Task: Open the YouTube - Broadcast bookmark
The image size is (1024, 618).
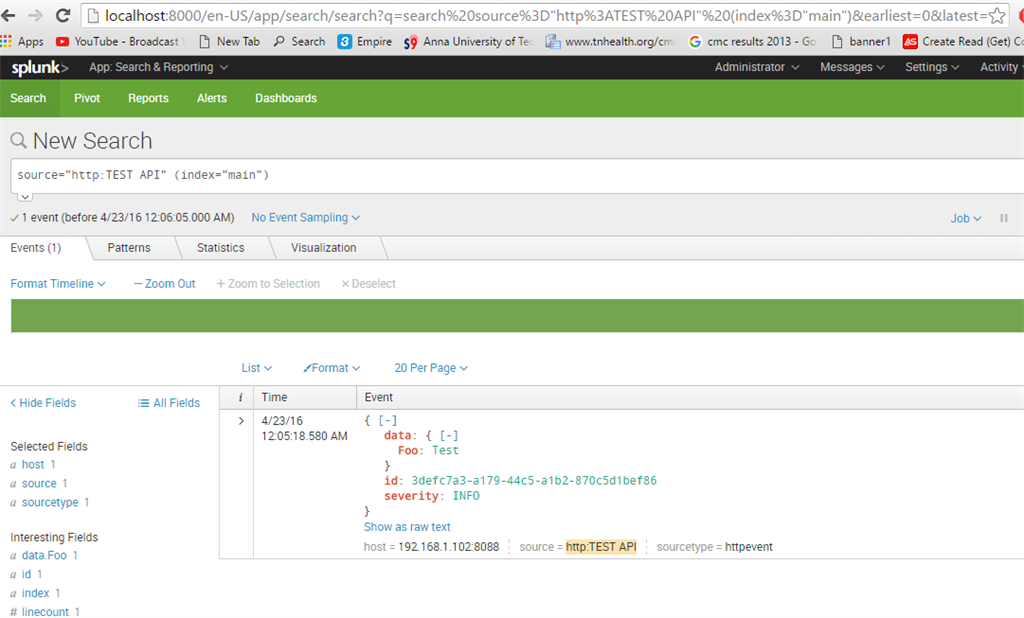Action: (x=118, y=41)
